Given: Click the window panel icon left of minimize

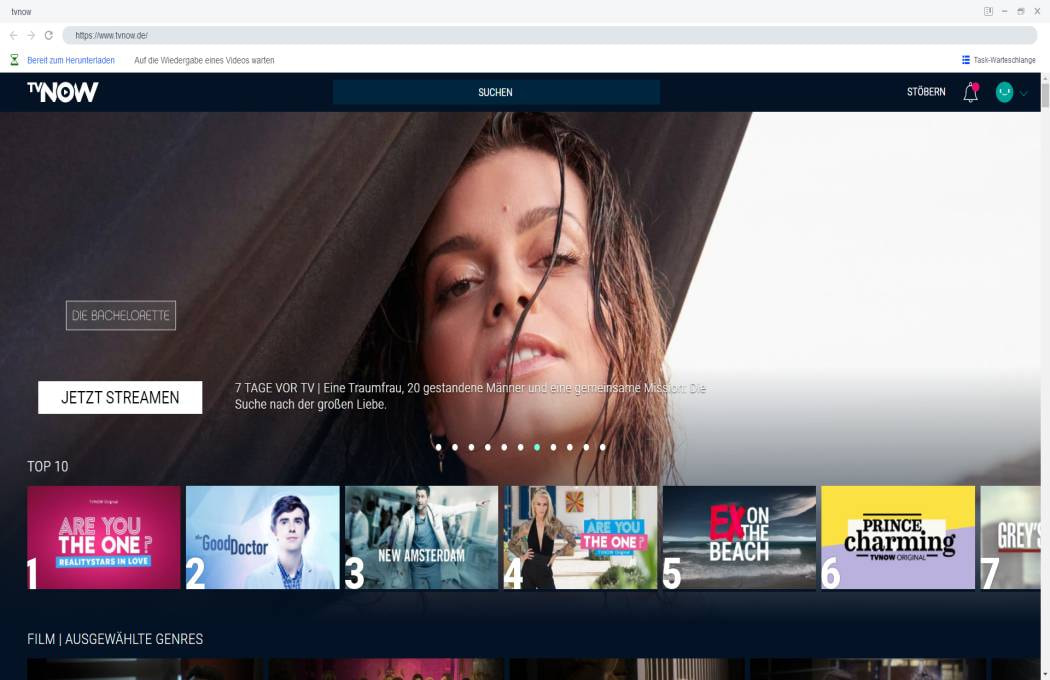Looking at the screenshot, I should pos(988,11).
